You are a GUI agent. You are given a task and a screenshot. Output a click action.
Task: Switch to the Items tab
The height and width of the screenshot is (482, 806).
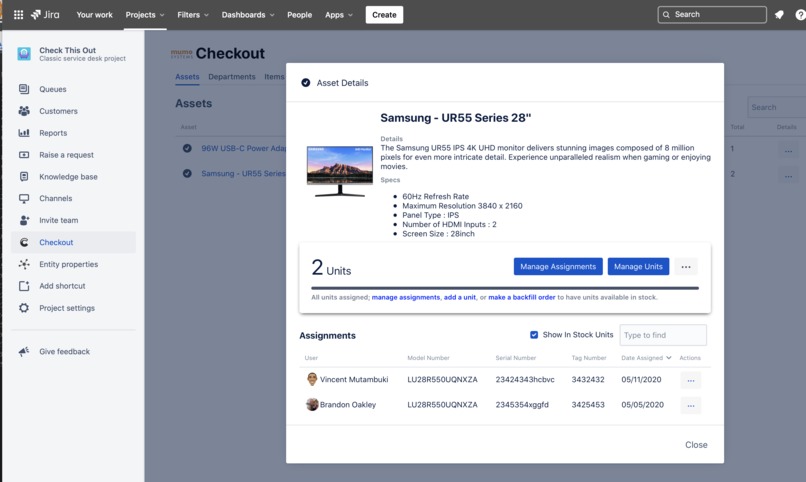coord(274,77)
